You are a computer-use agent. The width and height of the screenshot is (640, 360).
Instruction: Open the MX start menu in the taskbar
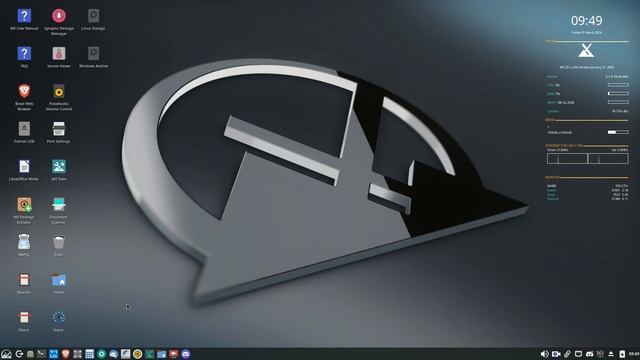[6, 354]
